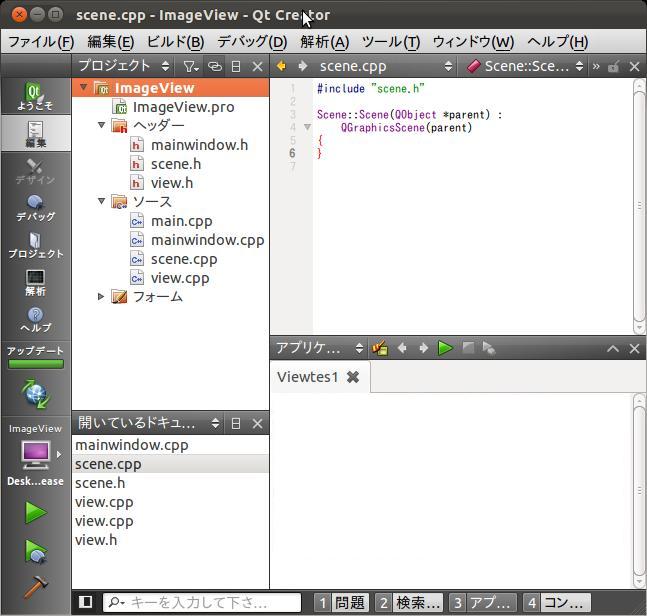Open the 解析(A) menu

click(325, 42)
